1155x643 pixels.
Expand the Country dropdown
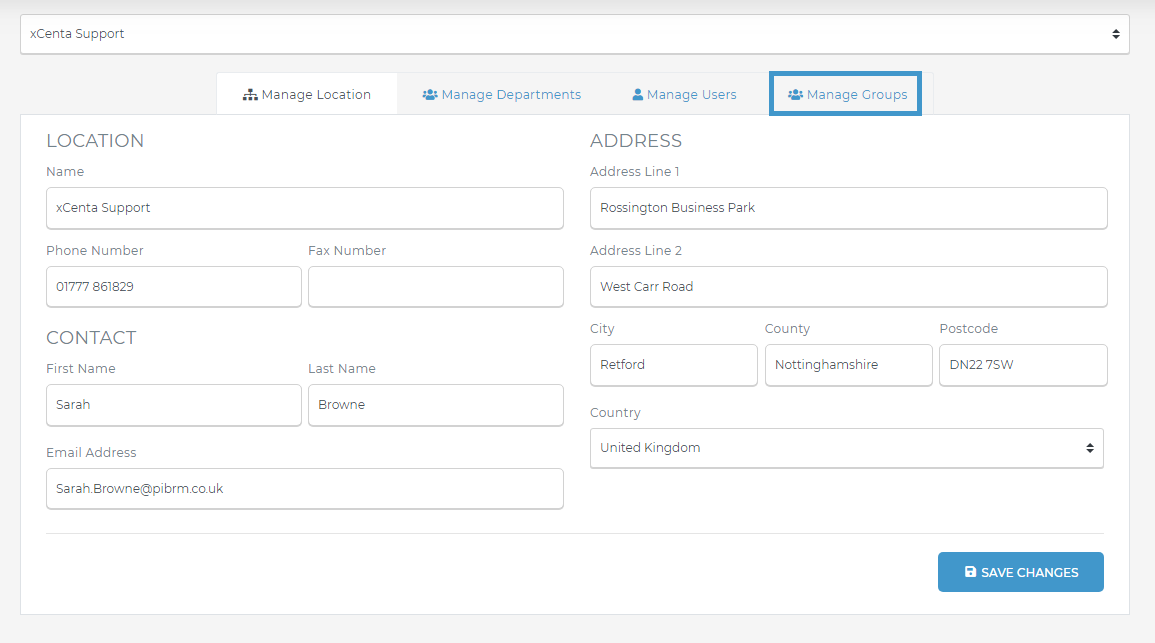(x=846, y=448)
